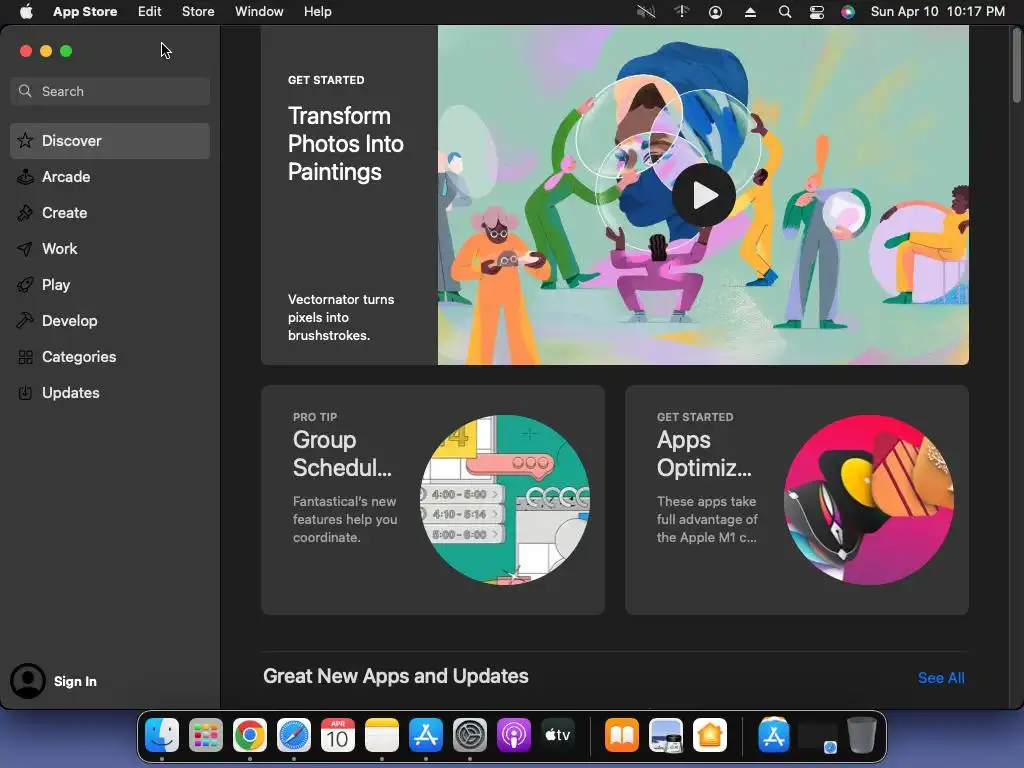Open the Updates download icon
The image size is (1024, 768).
tap(25, 392)
